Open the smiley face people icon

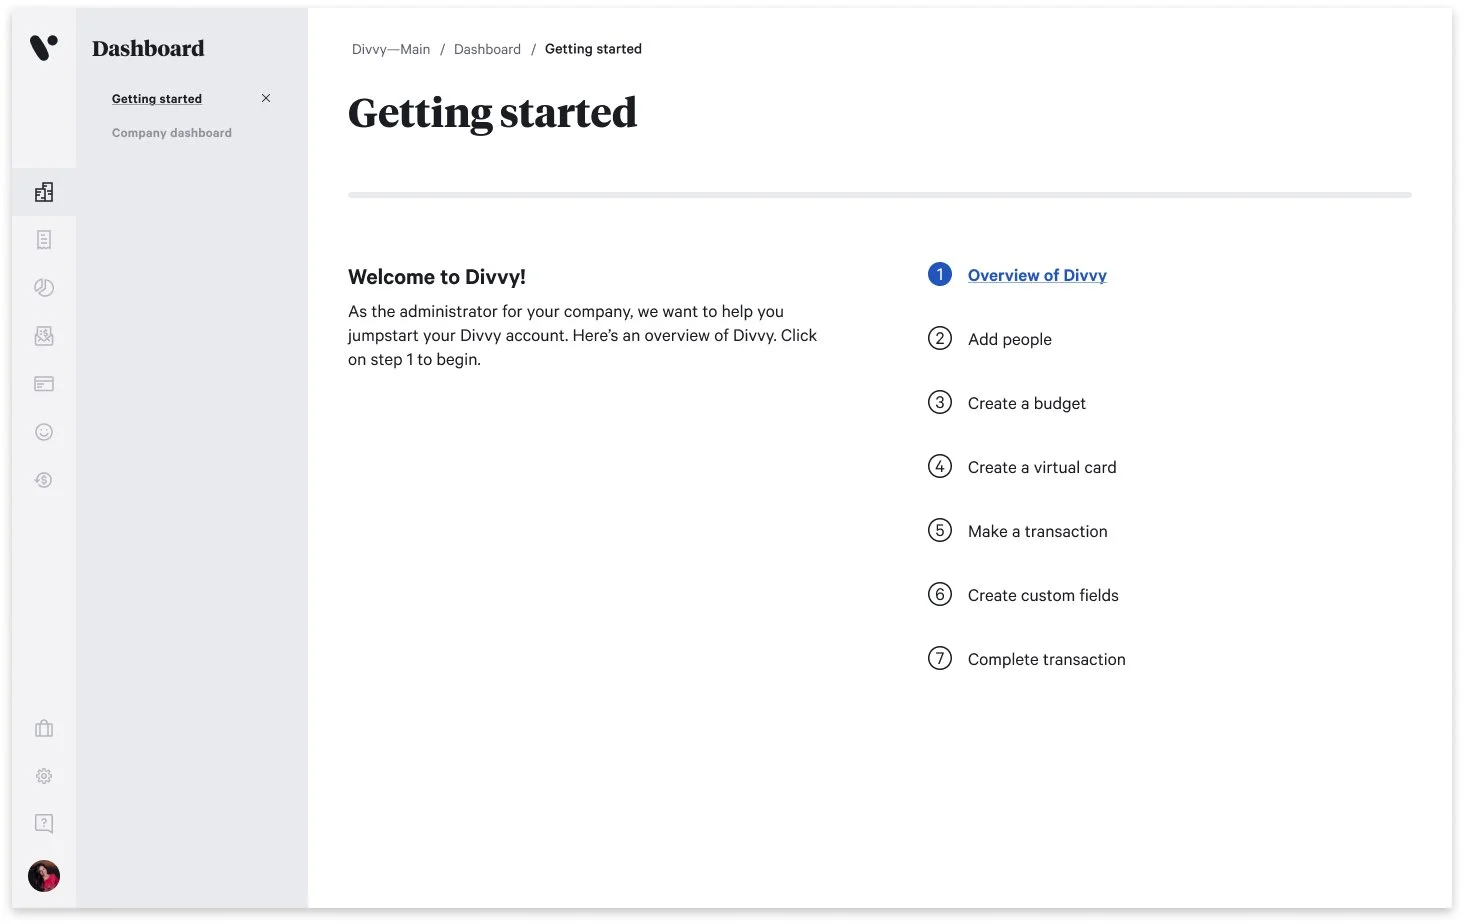tap(44, 432)
